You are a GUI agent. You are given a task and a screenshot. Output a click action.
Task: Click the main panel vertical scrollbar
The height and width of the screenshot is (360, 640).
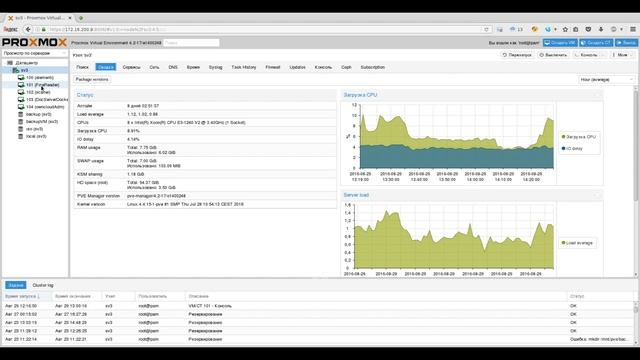click(x=636, y=145)
